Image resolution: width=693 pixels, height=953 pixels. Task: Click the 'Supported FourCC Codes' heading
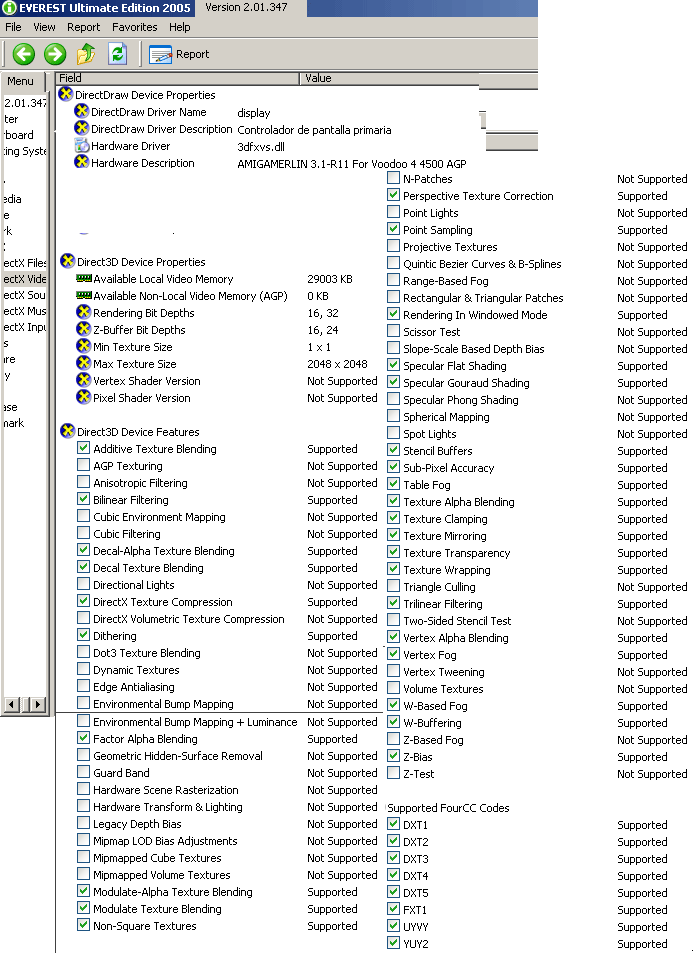tap(449, 808)
